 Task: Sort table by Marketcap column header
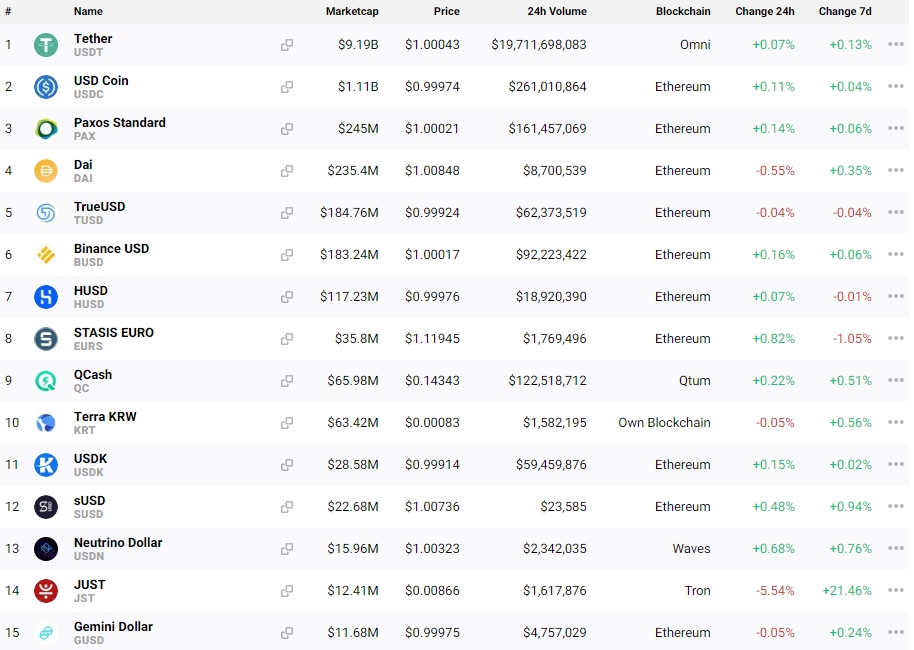click(x=352, y=11)
